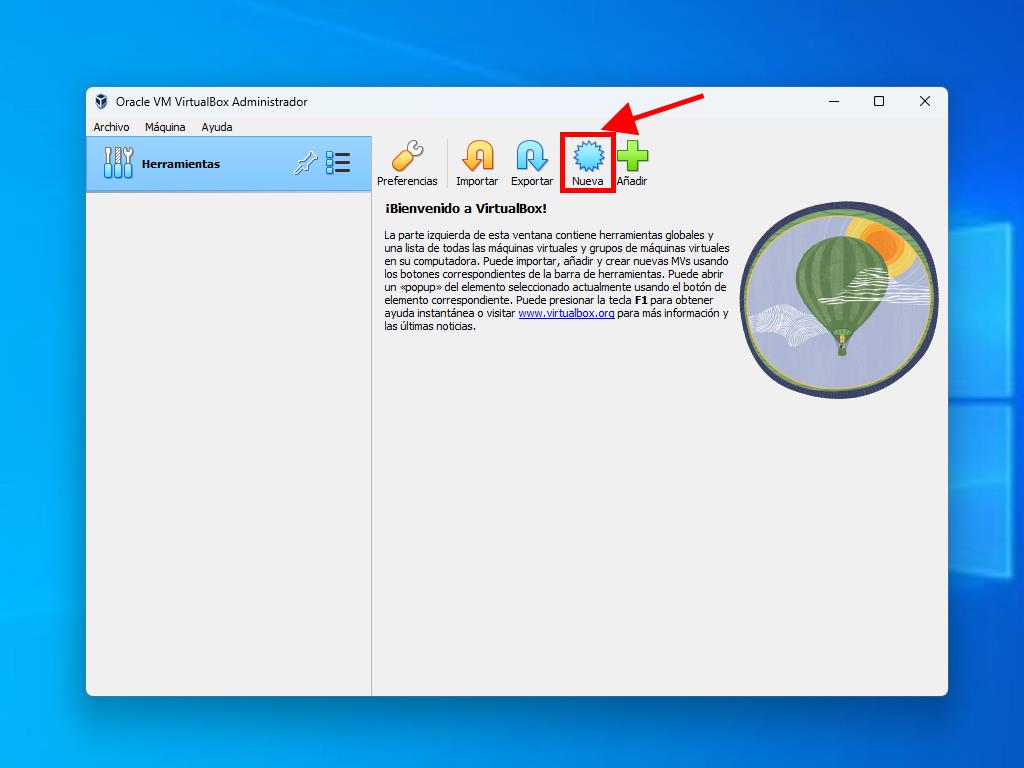
Task: Click the Importar appliance icon
Action: 477,163
